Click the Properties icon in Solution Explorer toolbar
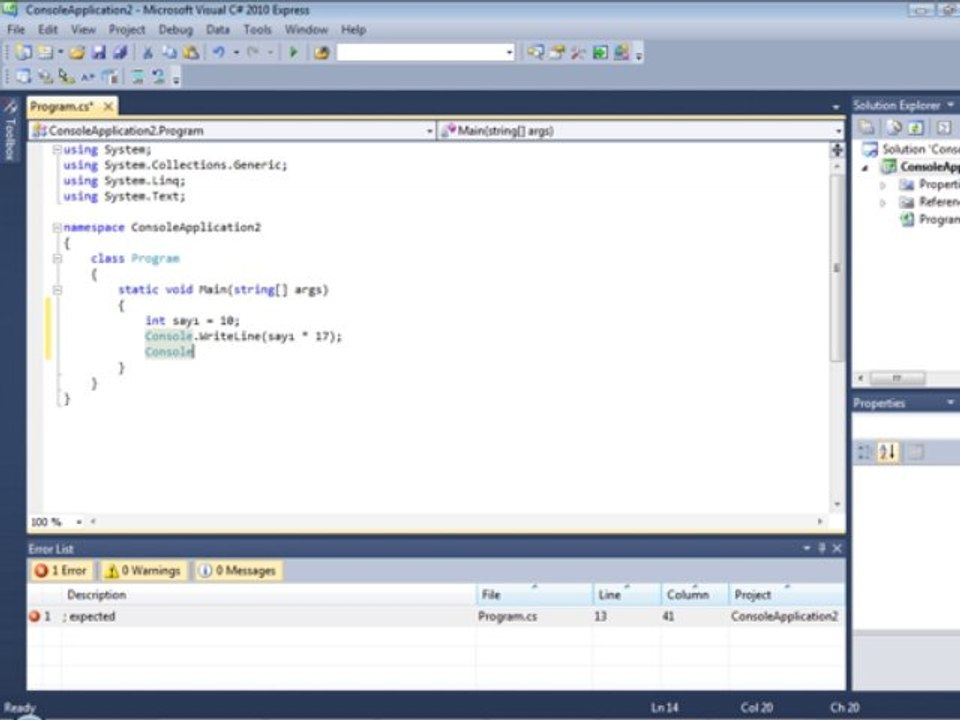Viewport: 960px width, 720px height. (866, 127)
